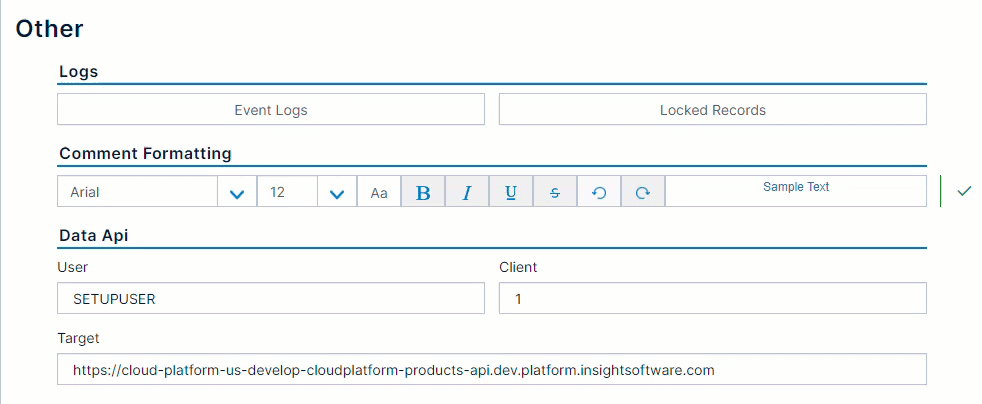Open the Locked Records log
This screenshot has width=982, height=404.
(x=712, y=110)
